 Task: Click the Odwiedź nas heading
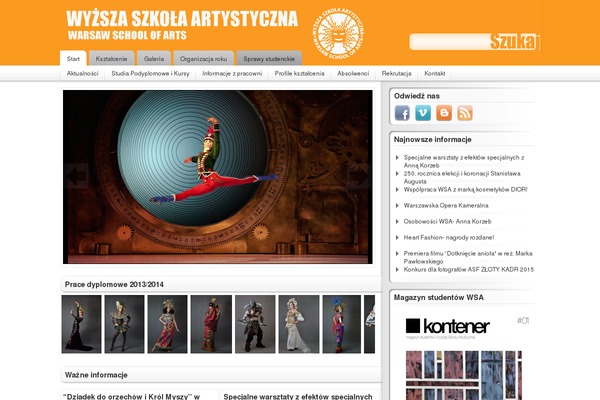tap(417, 96)
